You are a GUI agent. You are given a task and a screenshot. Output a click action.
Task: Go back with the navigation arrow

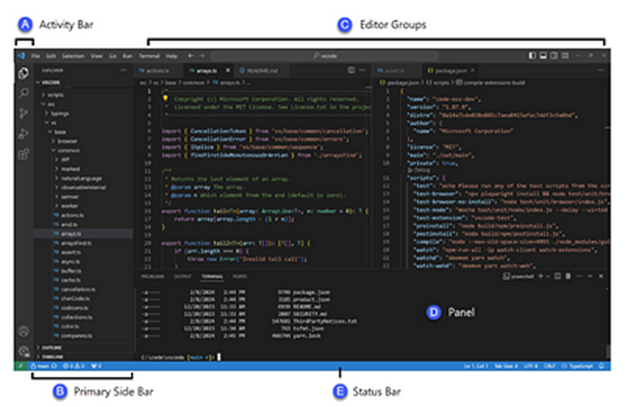pyautogui.click(x=191, y=56)
